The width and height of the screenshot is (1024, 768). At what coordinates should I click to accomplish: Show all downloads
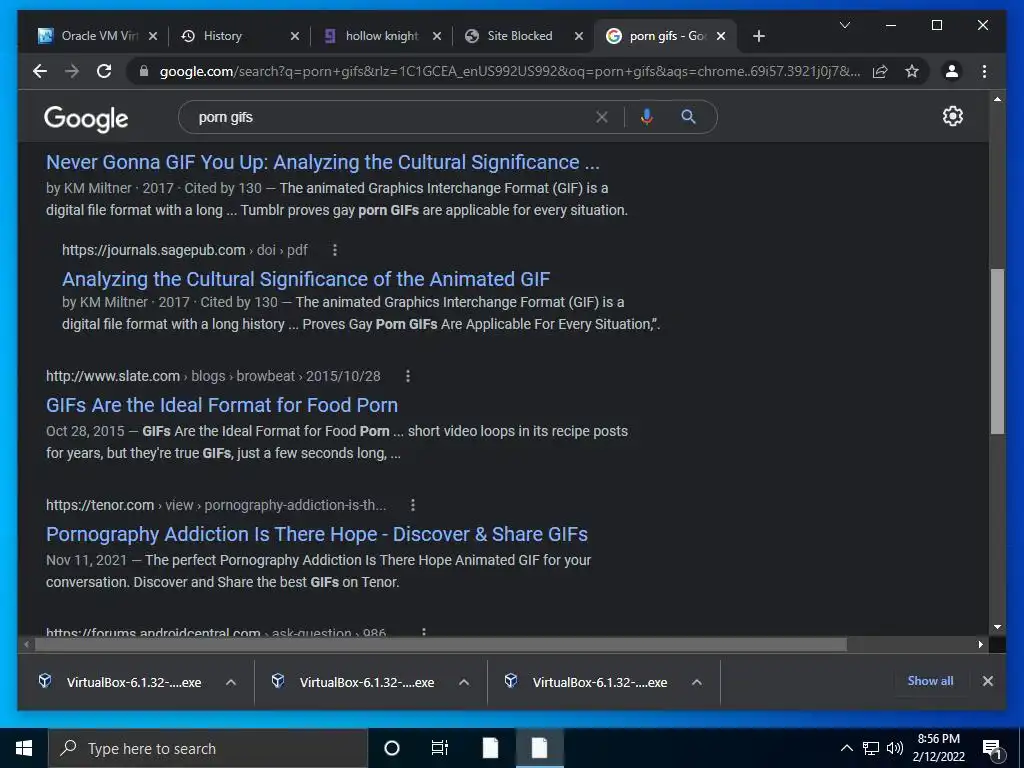pos(930,680)
